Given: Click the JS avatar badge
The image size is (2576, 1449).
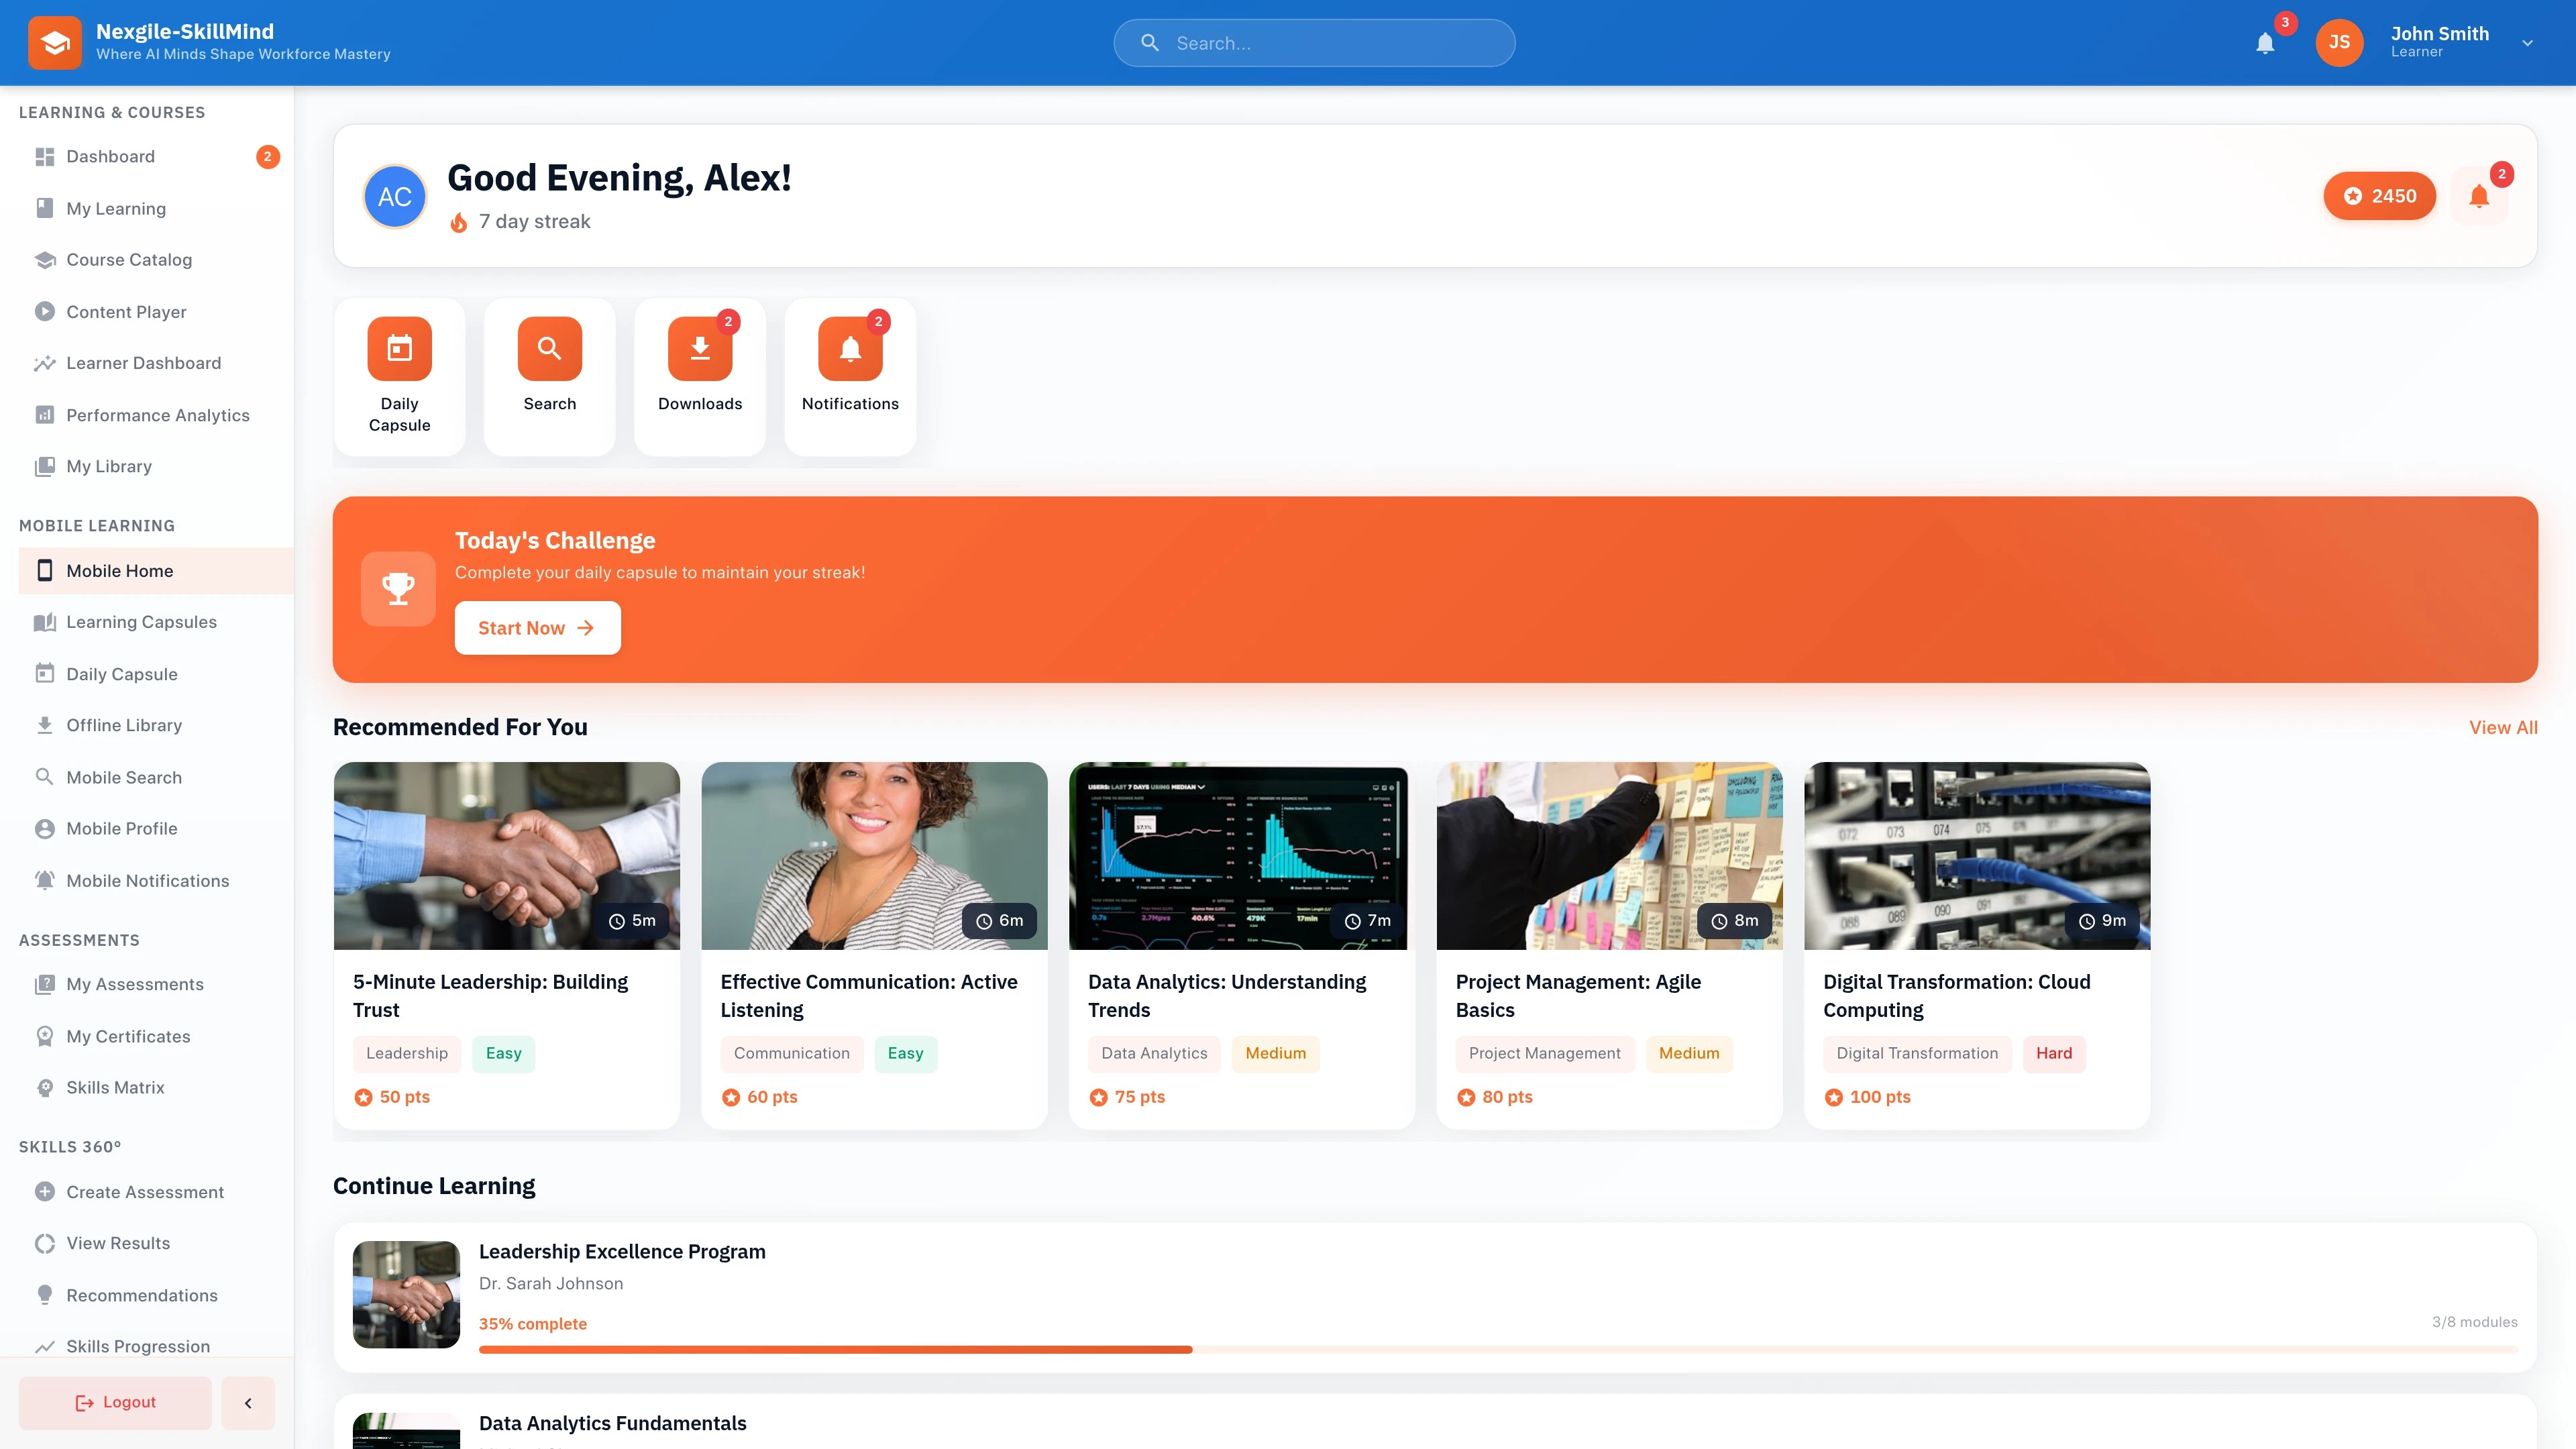Looking at the screenshot, I should tap(2339, 42).
